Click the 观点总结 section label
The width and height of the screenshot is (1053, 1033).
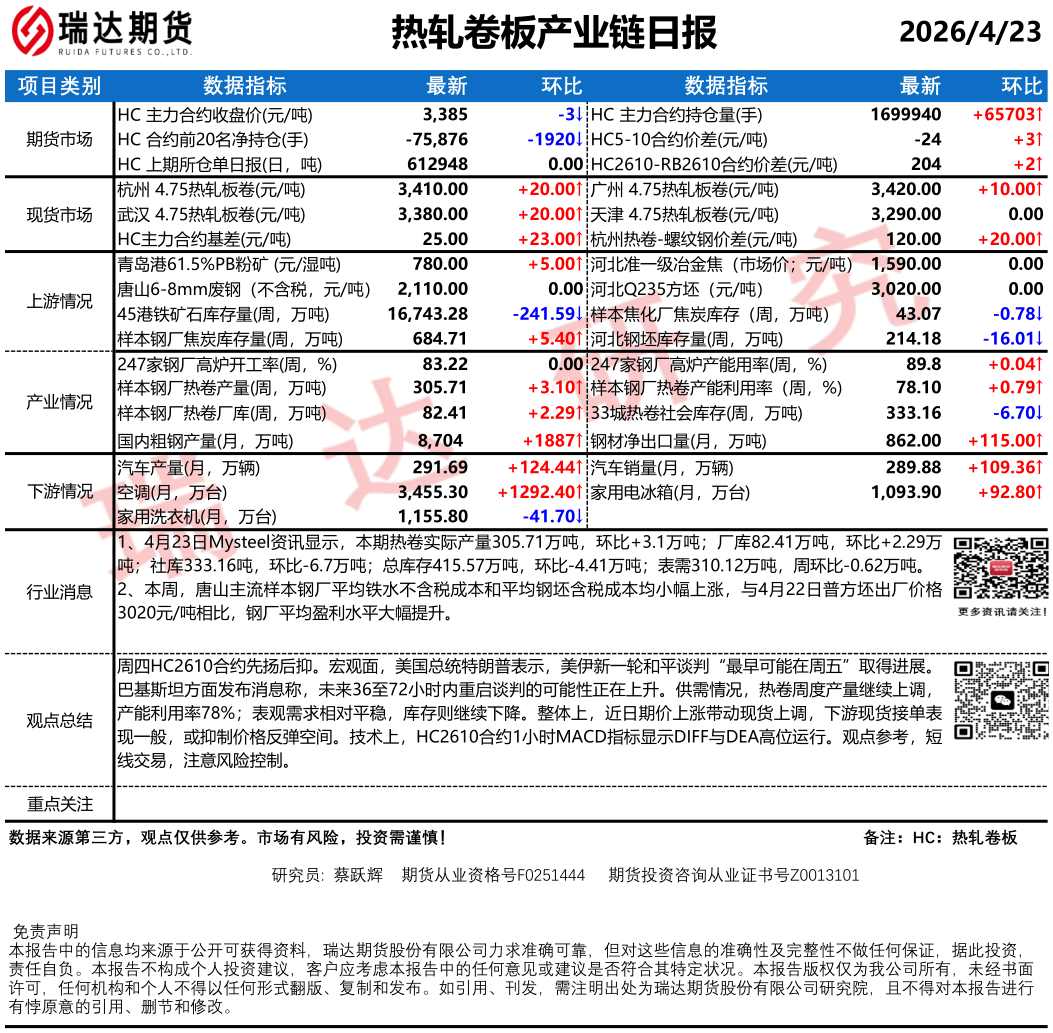59,721
